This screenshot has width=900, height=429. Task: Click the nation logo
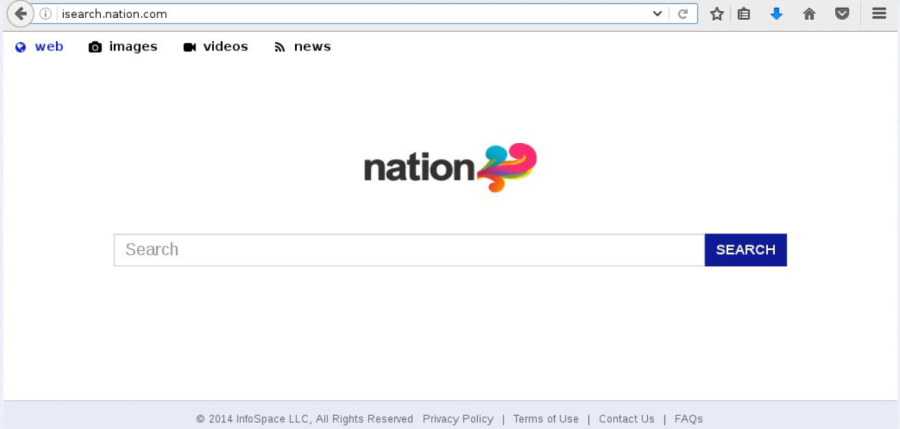pyautogui.click(x=451, y=167)
